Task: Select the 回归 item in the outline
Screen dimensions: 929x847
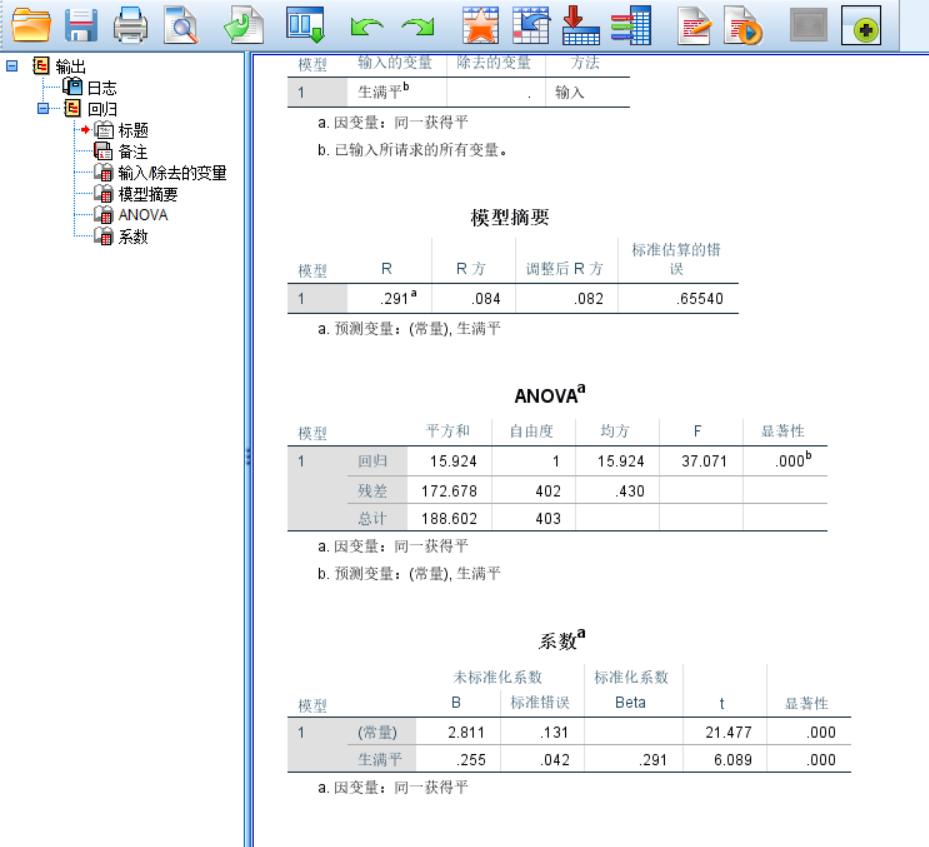Action: click(102, 109)
